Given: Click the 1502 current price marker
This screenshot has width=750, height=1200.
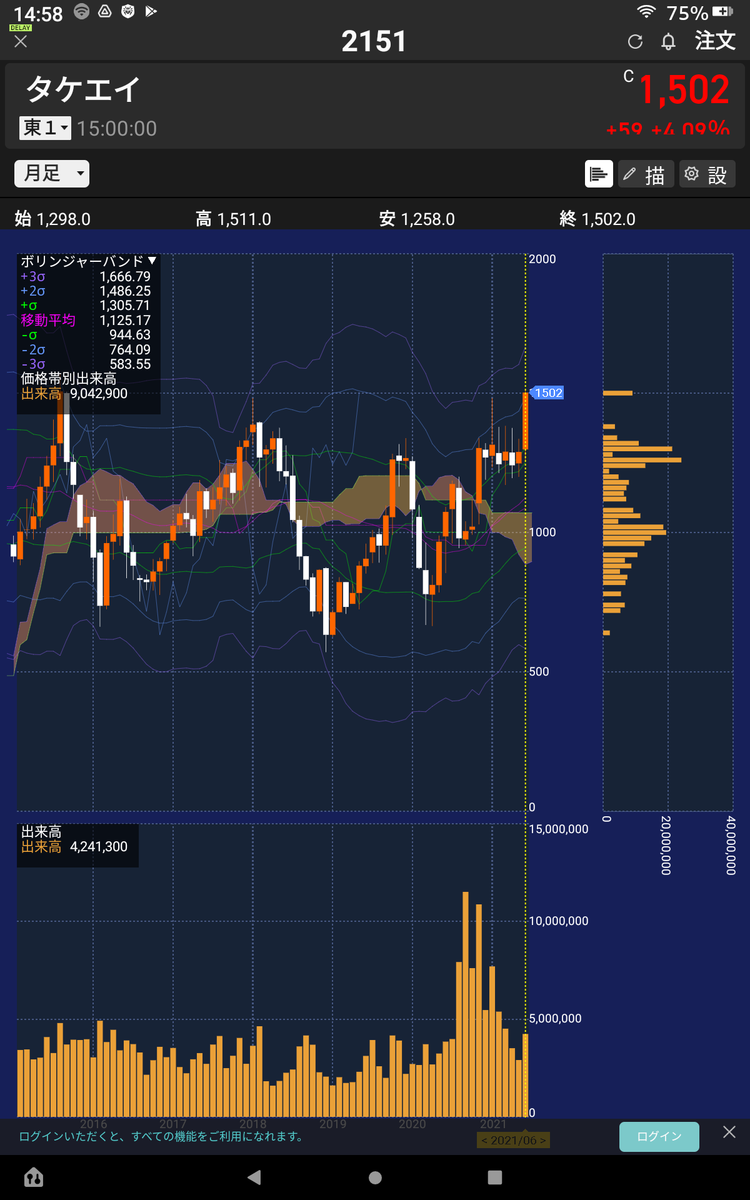Looking at the screenshot, I should (x=546, y=393).
